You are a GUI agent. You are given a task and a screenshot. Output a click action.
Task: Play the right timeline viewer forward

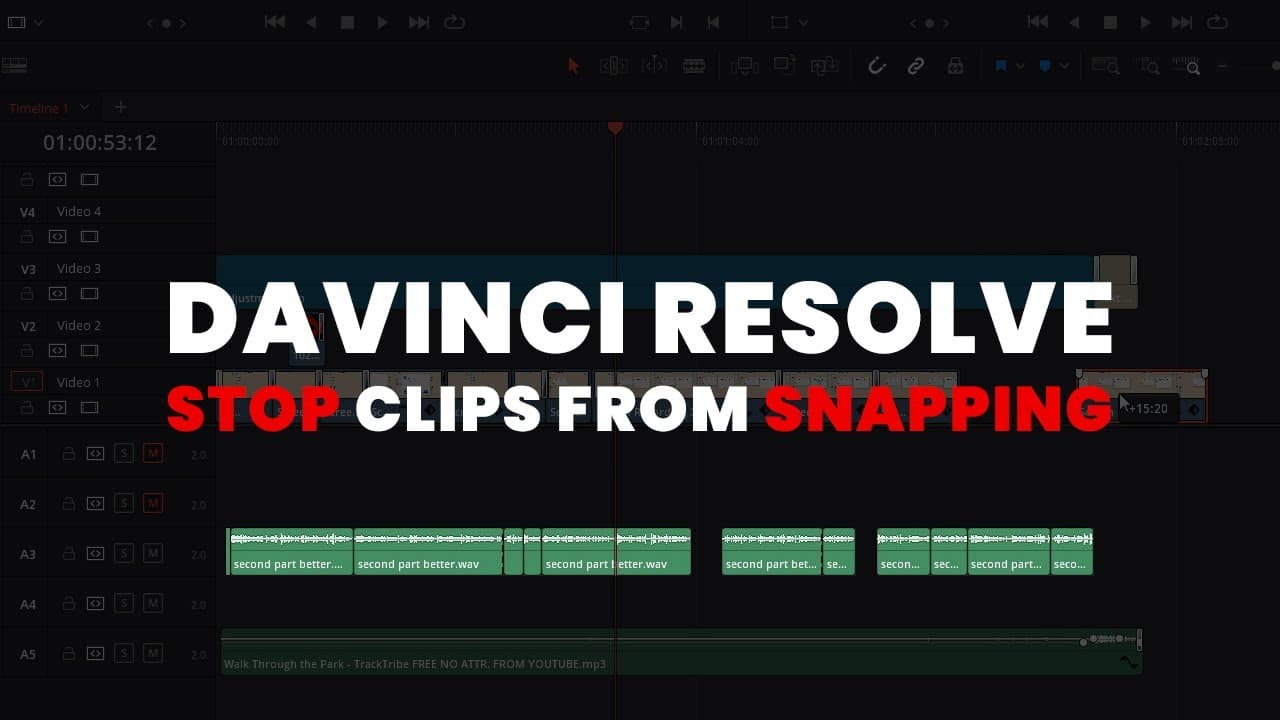pyautogui.click(x=1146, y=22)
